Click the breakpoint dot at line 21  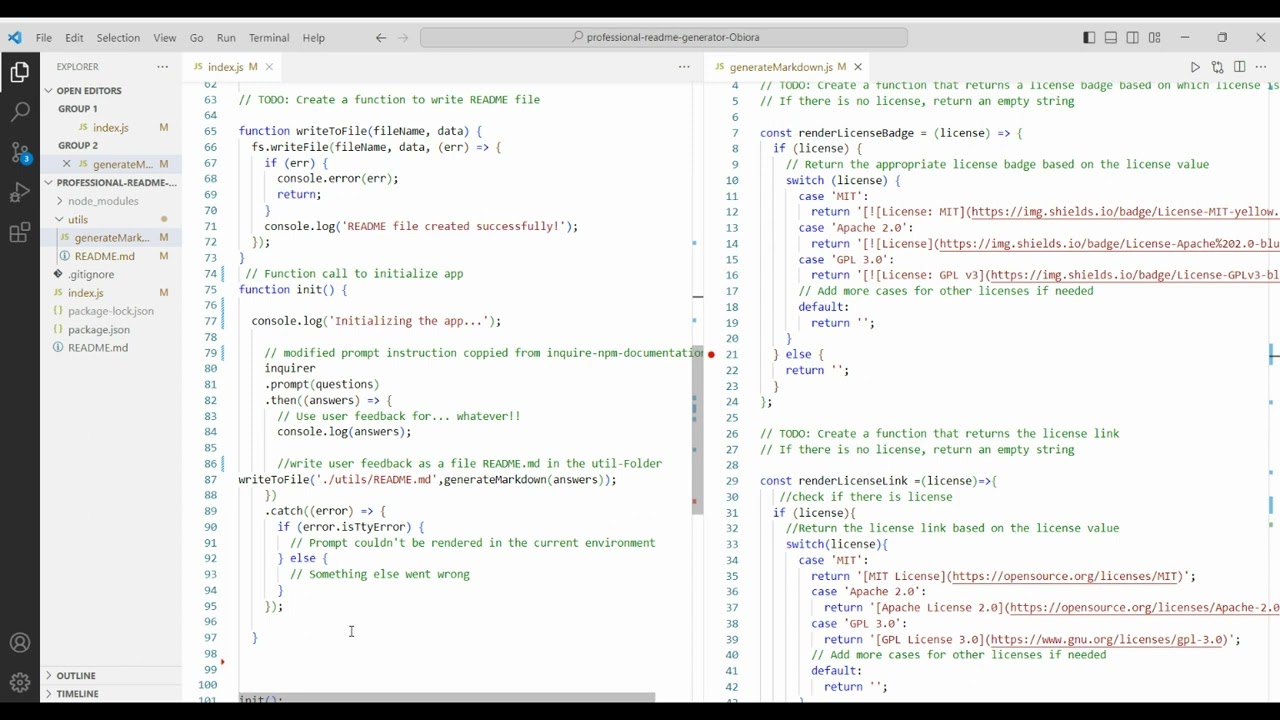point(711,354)
